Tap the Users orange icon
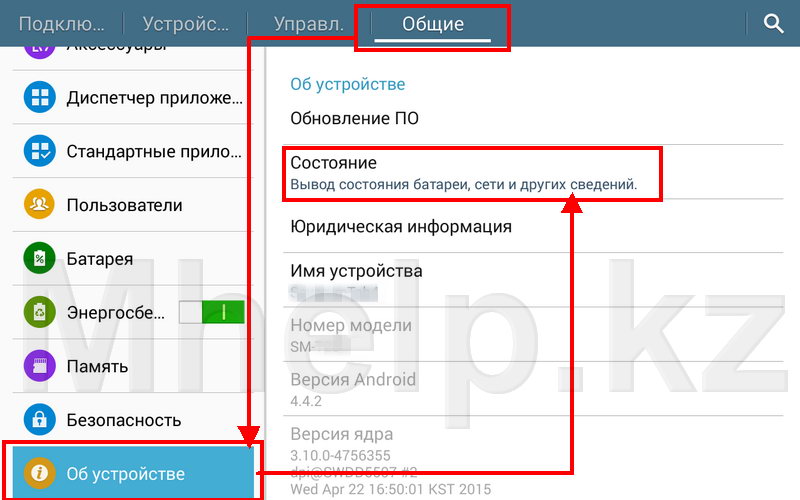 (x=40, y=205)
